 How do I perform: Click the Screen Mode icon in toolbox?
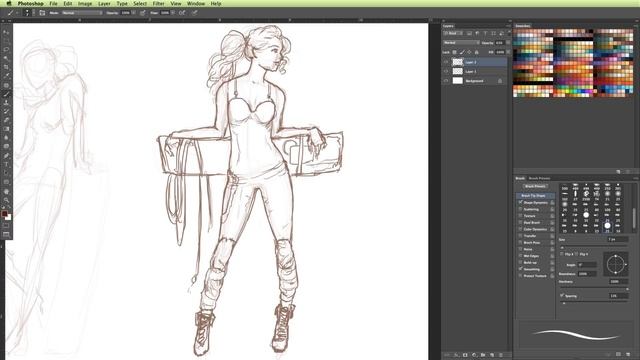(6, 234)
